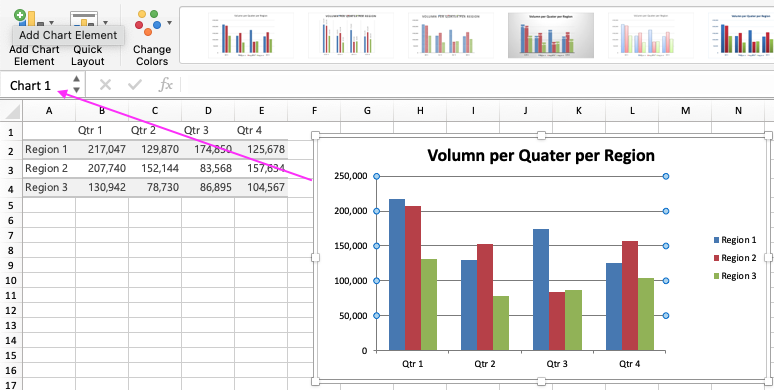This screenshot has width=774, height=390.
Task: Click the chart title Volumn per Quater per Region
Action: pyautogui.click(x=541, y=156)
